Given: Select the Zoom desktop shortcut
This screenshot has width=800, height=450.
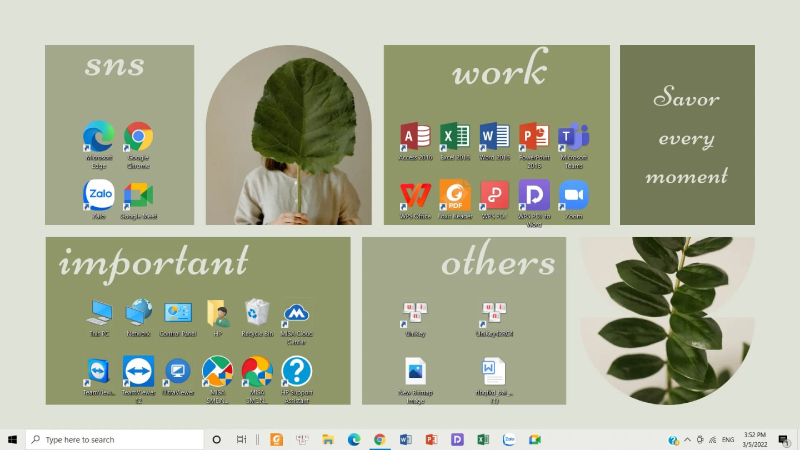Looking at the screenshot, I should click(574, 199).
